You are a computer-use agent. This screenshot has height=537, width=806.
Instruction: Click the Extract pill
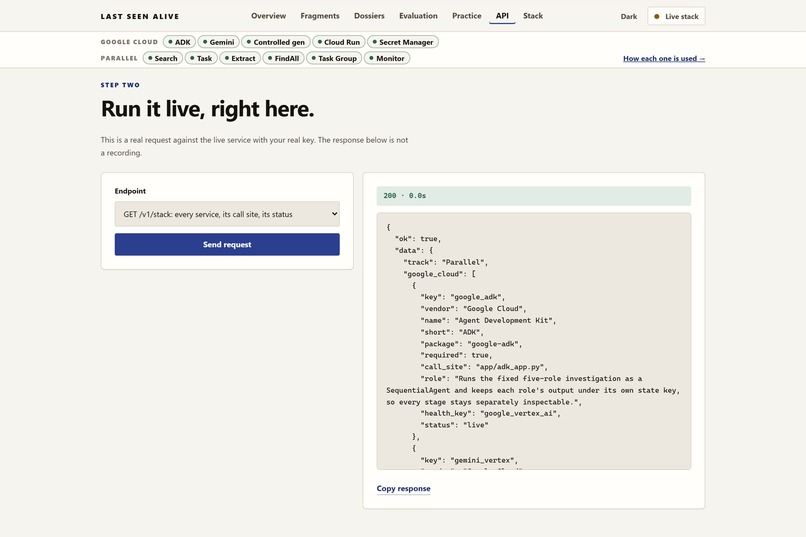tap(240, 58)
